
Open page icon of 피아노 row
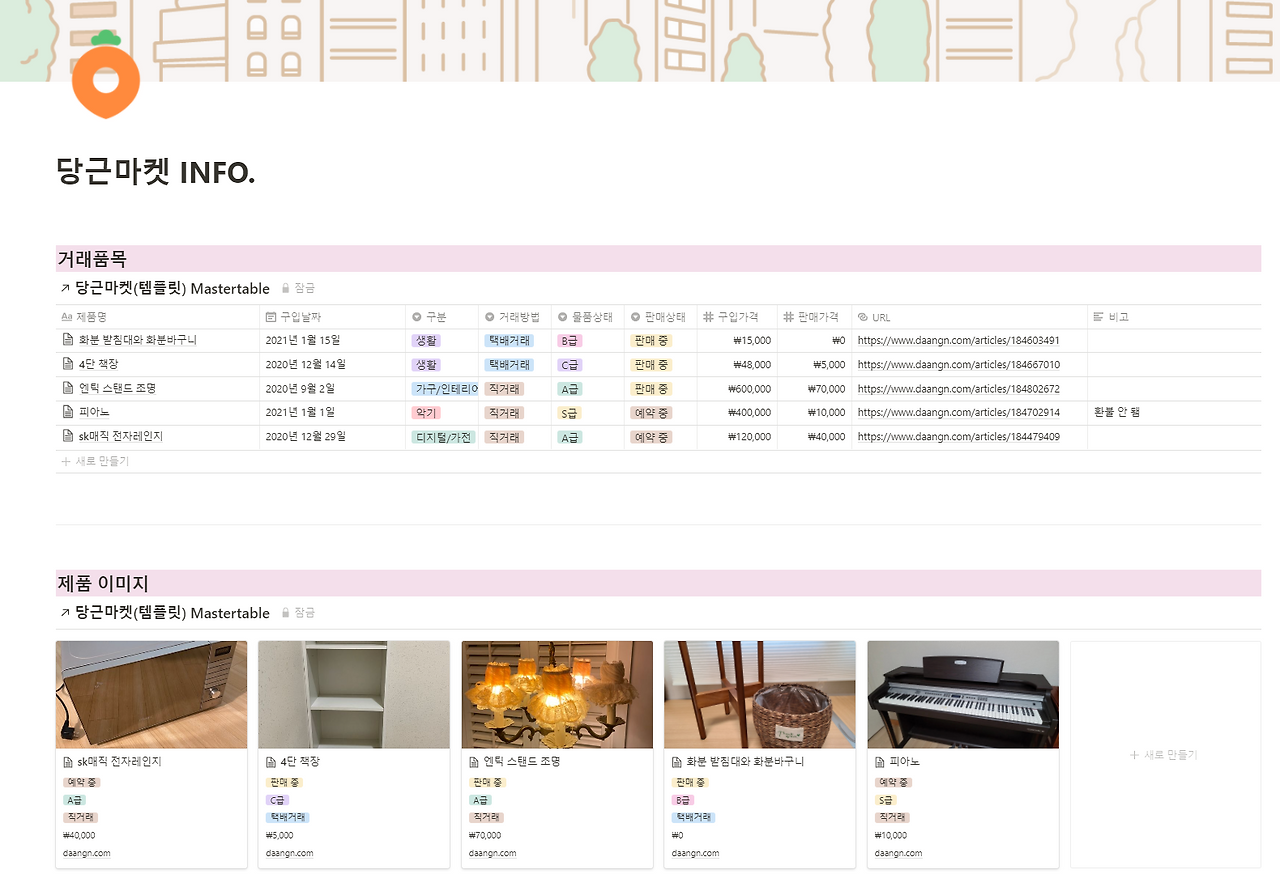(68, 412)
